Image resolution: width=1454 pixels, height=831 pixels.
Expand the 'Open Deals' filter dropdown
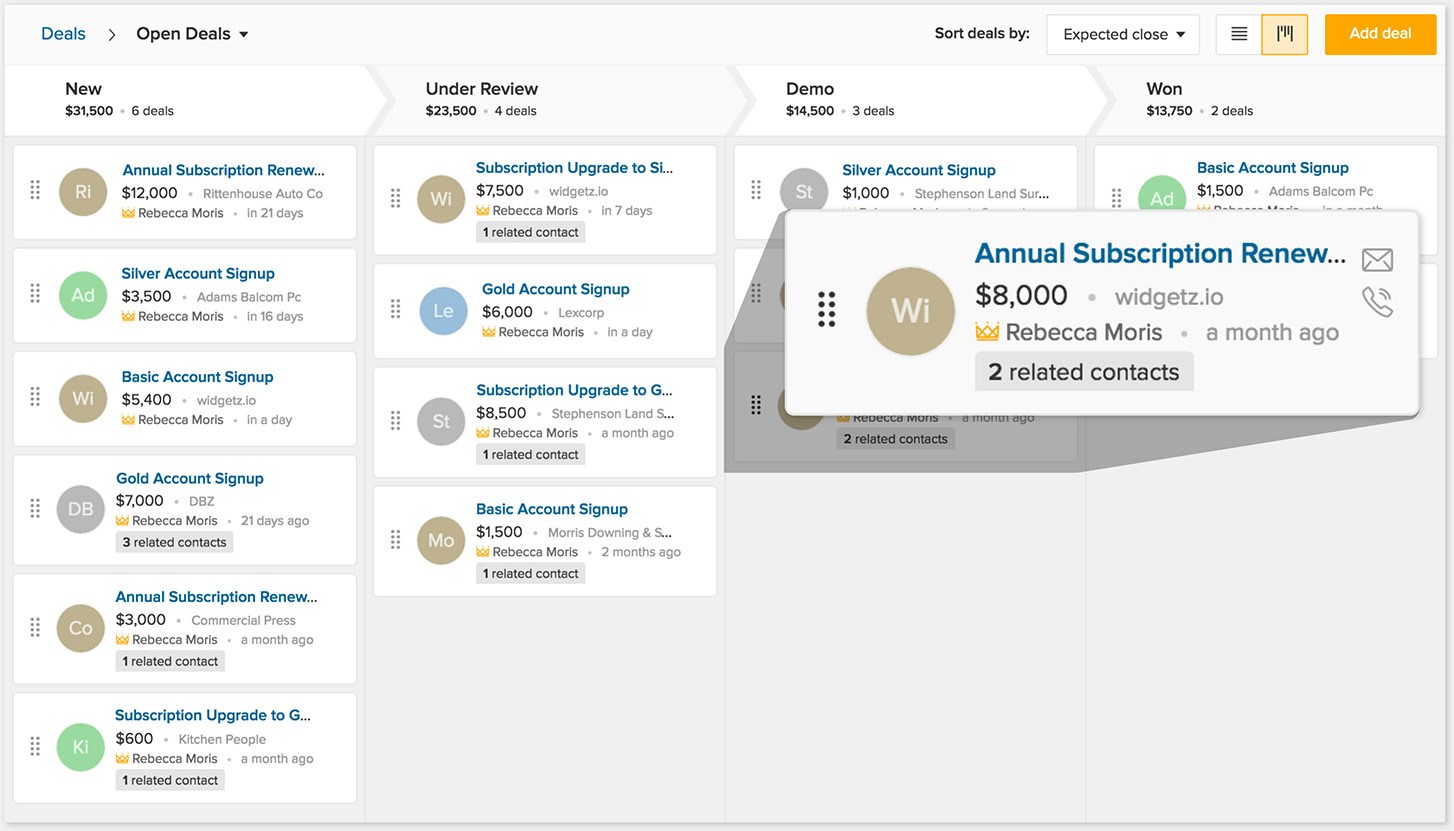pos(192,34)
